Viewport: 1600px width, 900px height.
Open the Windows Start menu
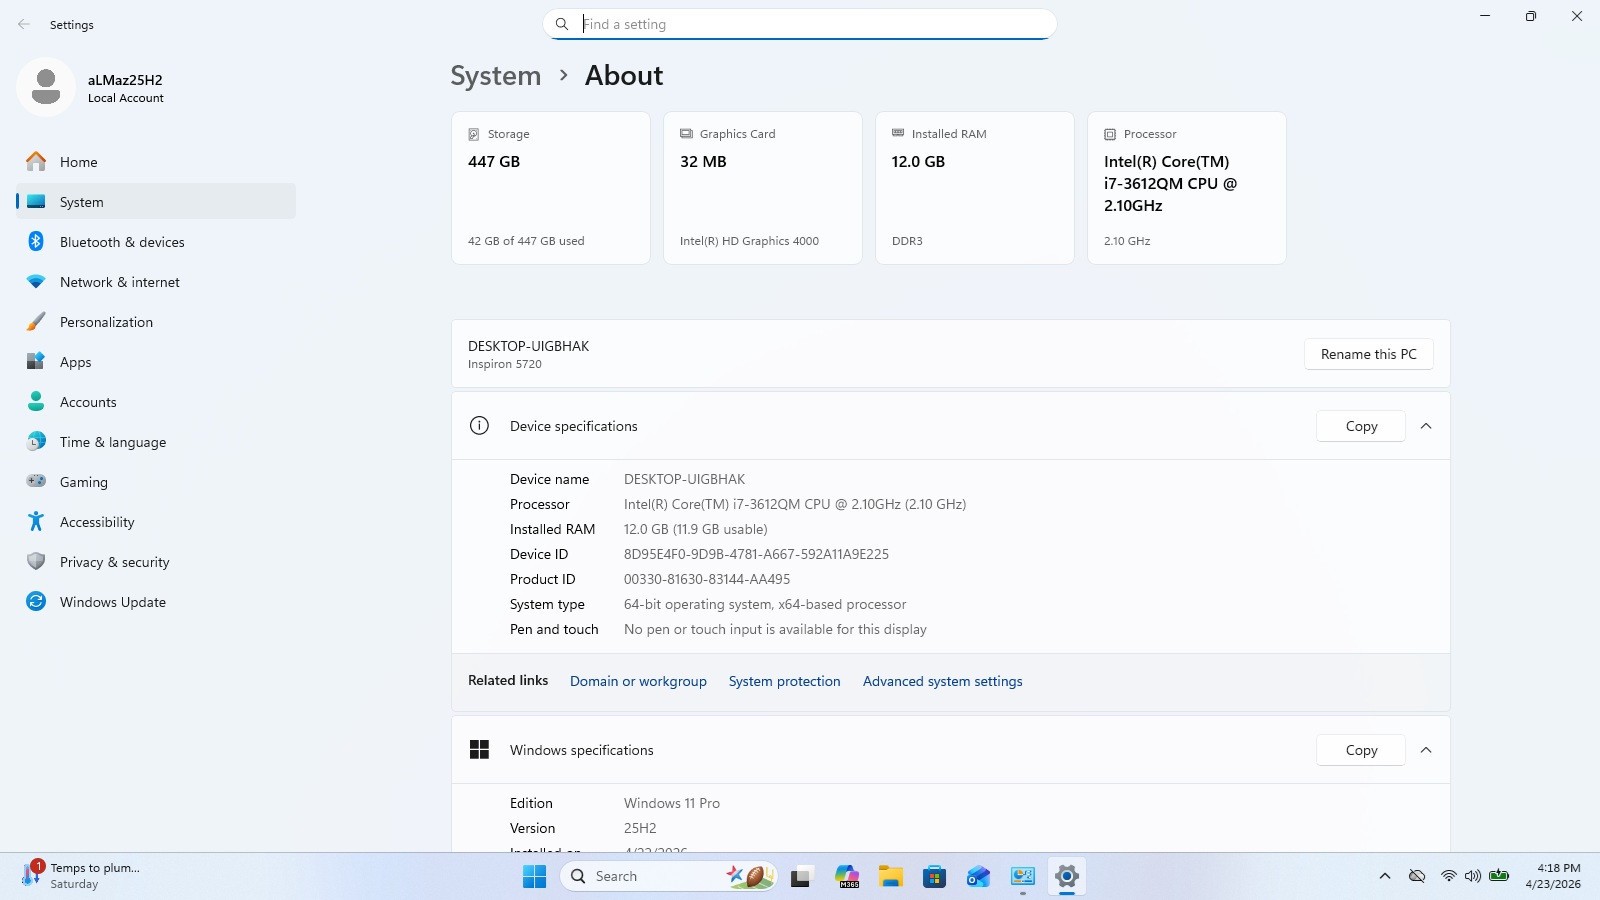click(535, 877)
